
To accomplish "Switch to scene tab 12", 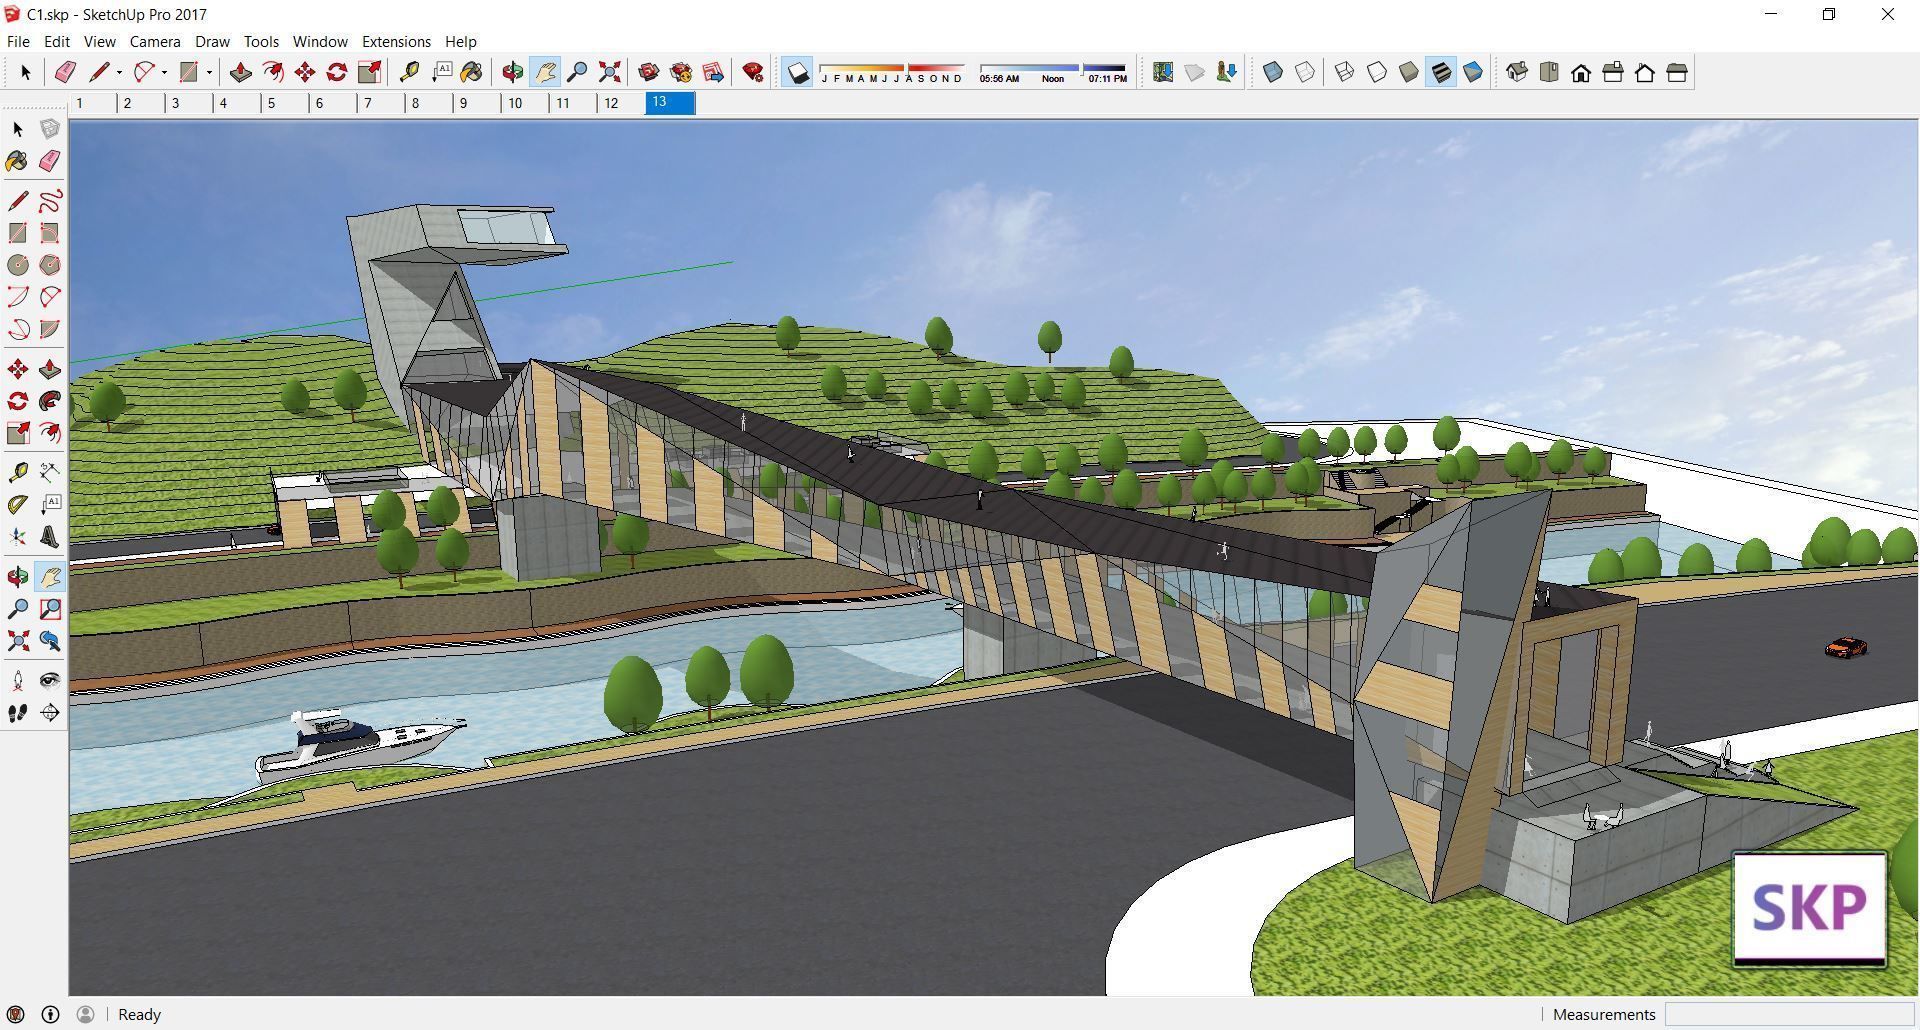I will point(621,103).
